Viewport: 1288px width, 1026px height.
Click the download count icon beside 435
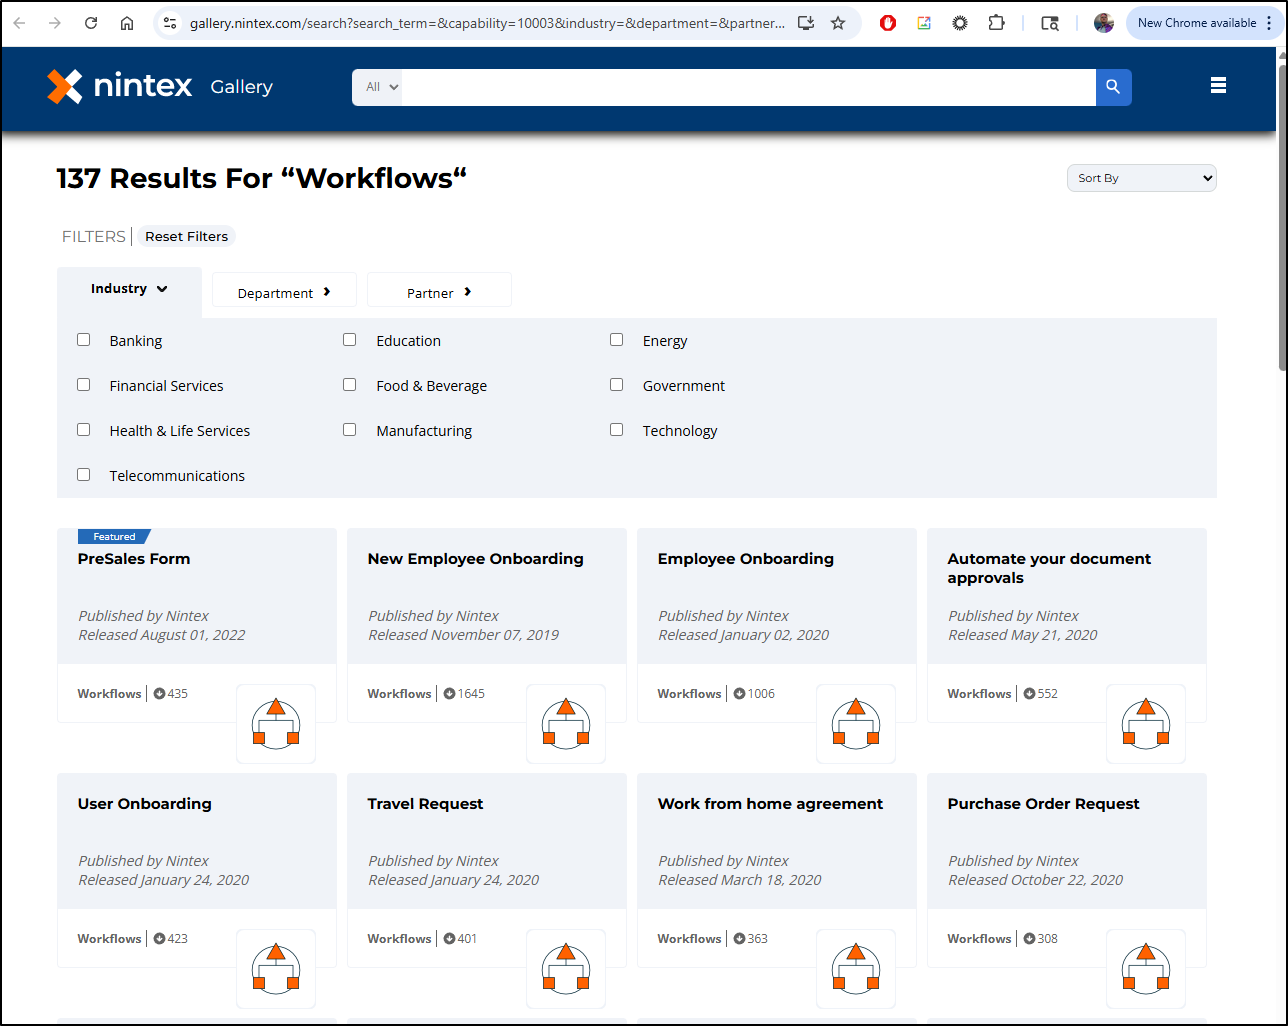(x=160, y=694)
